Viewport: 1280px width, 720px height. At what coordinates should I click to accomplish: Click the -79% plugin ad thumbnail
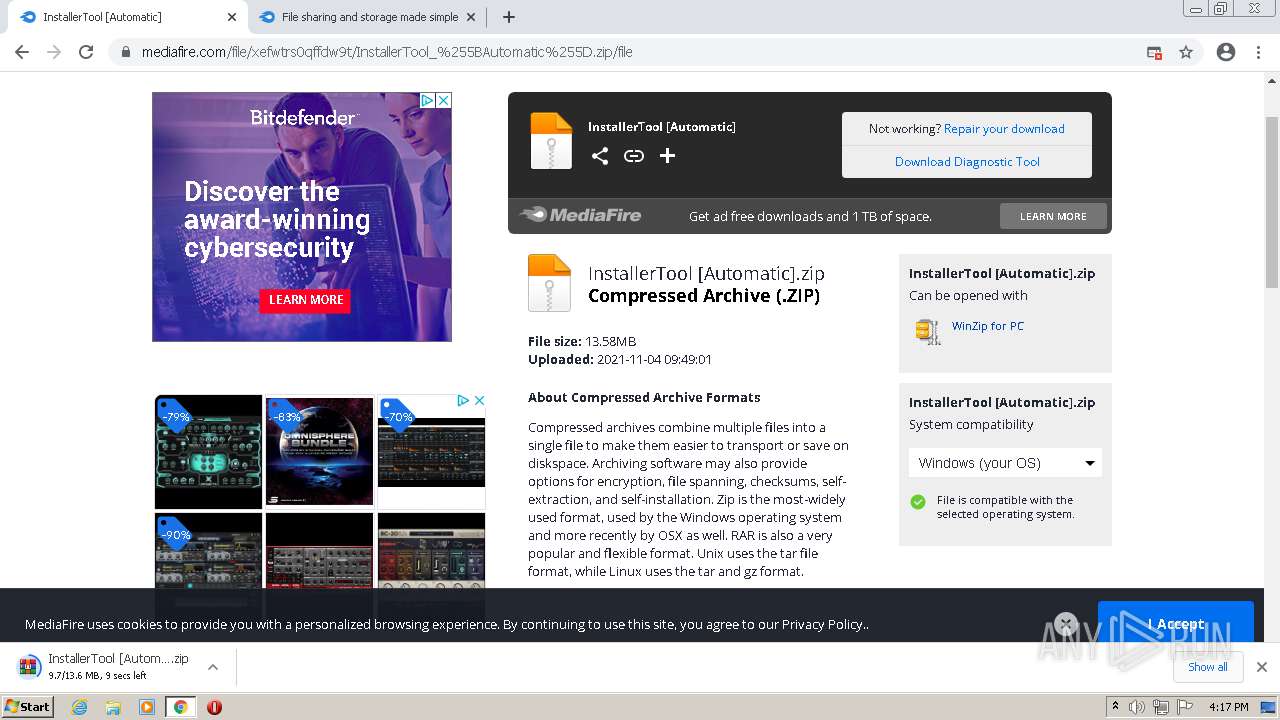pyautogui.click(x=208, y=452)
